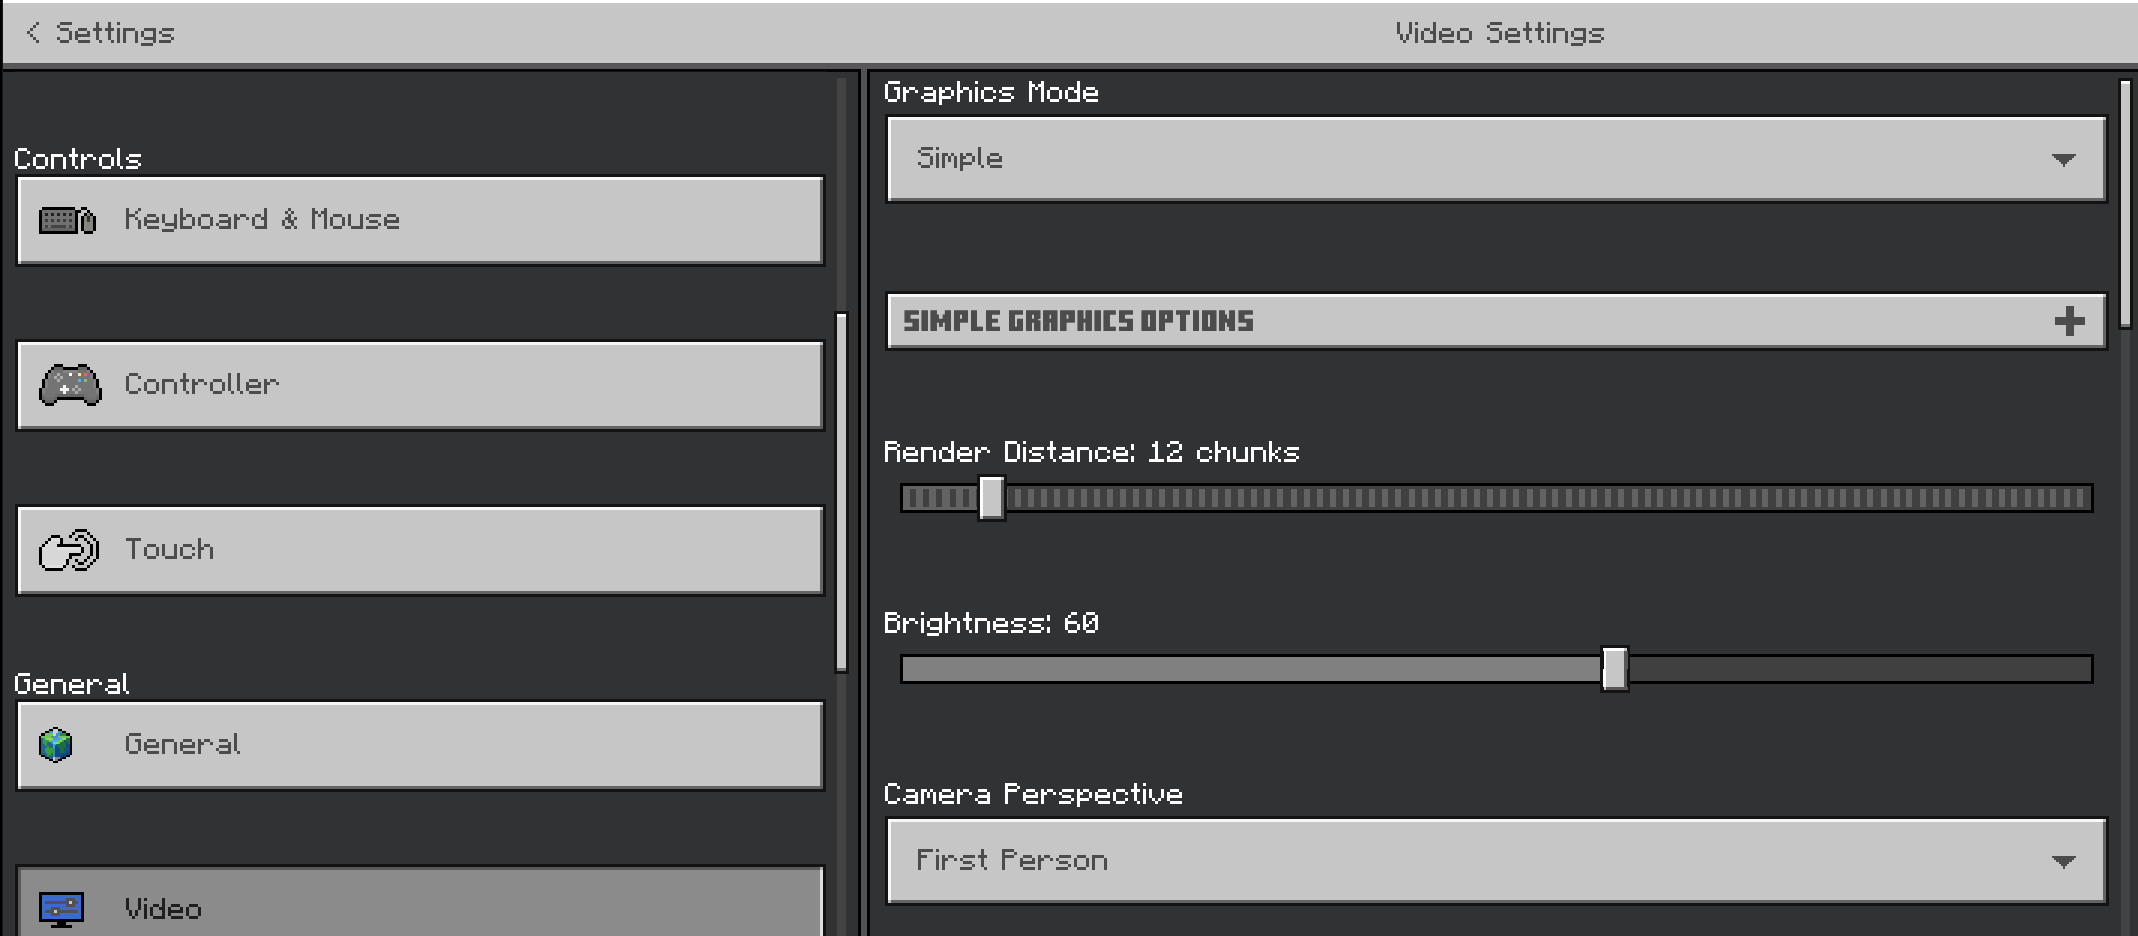Click the Video monitor icon
The image size is (2138, 936).
pos(61,908)
